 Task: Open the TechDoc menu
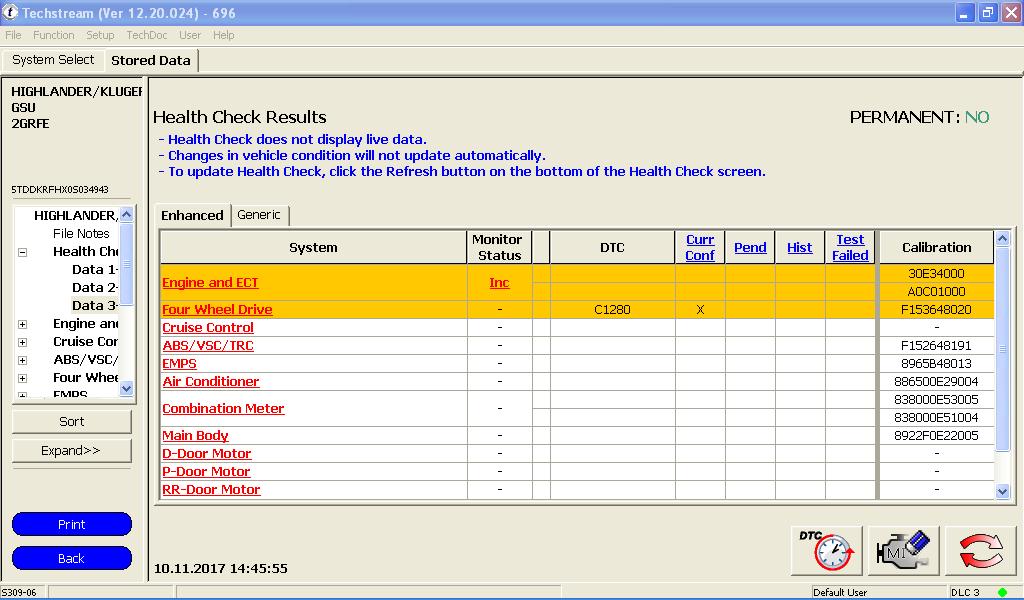point(146,35)
